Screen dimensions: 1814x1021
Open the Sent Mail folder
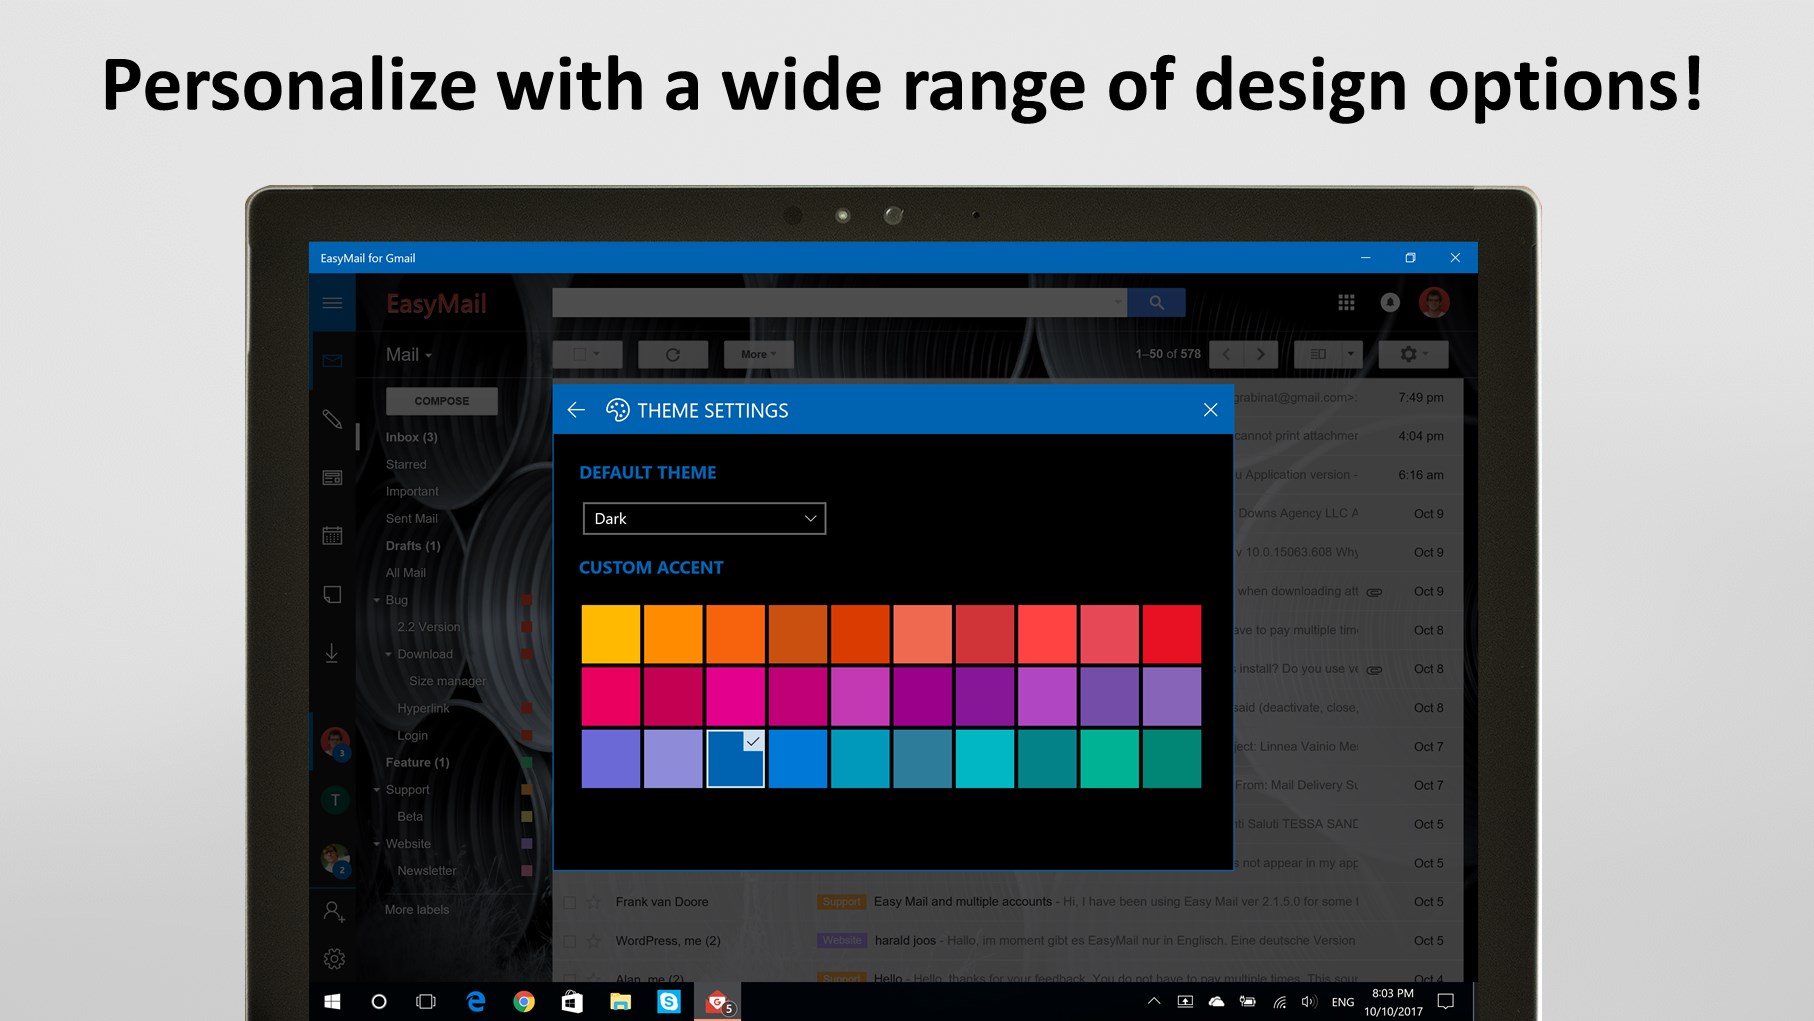click(x=412, y=518)
